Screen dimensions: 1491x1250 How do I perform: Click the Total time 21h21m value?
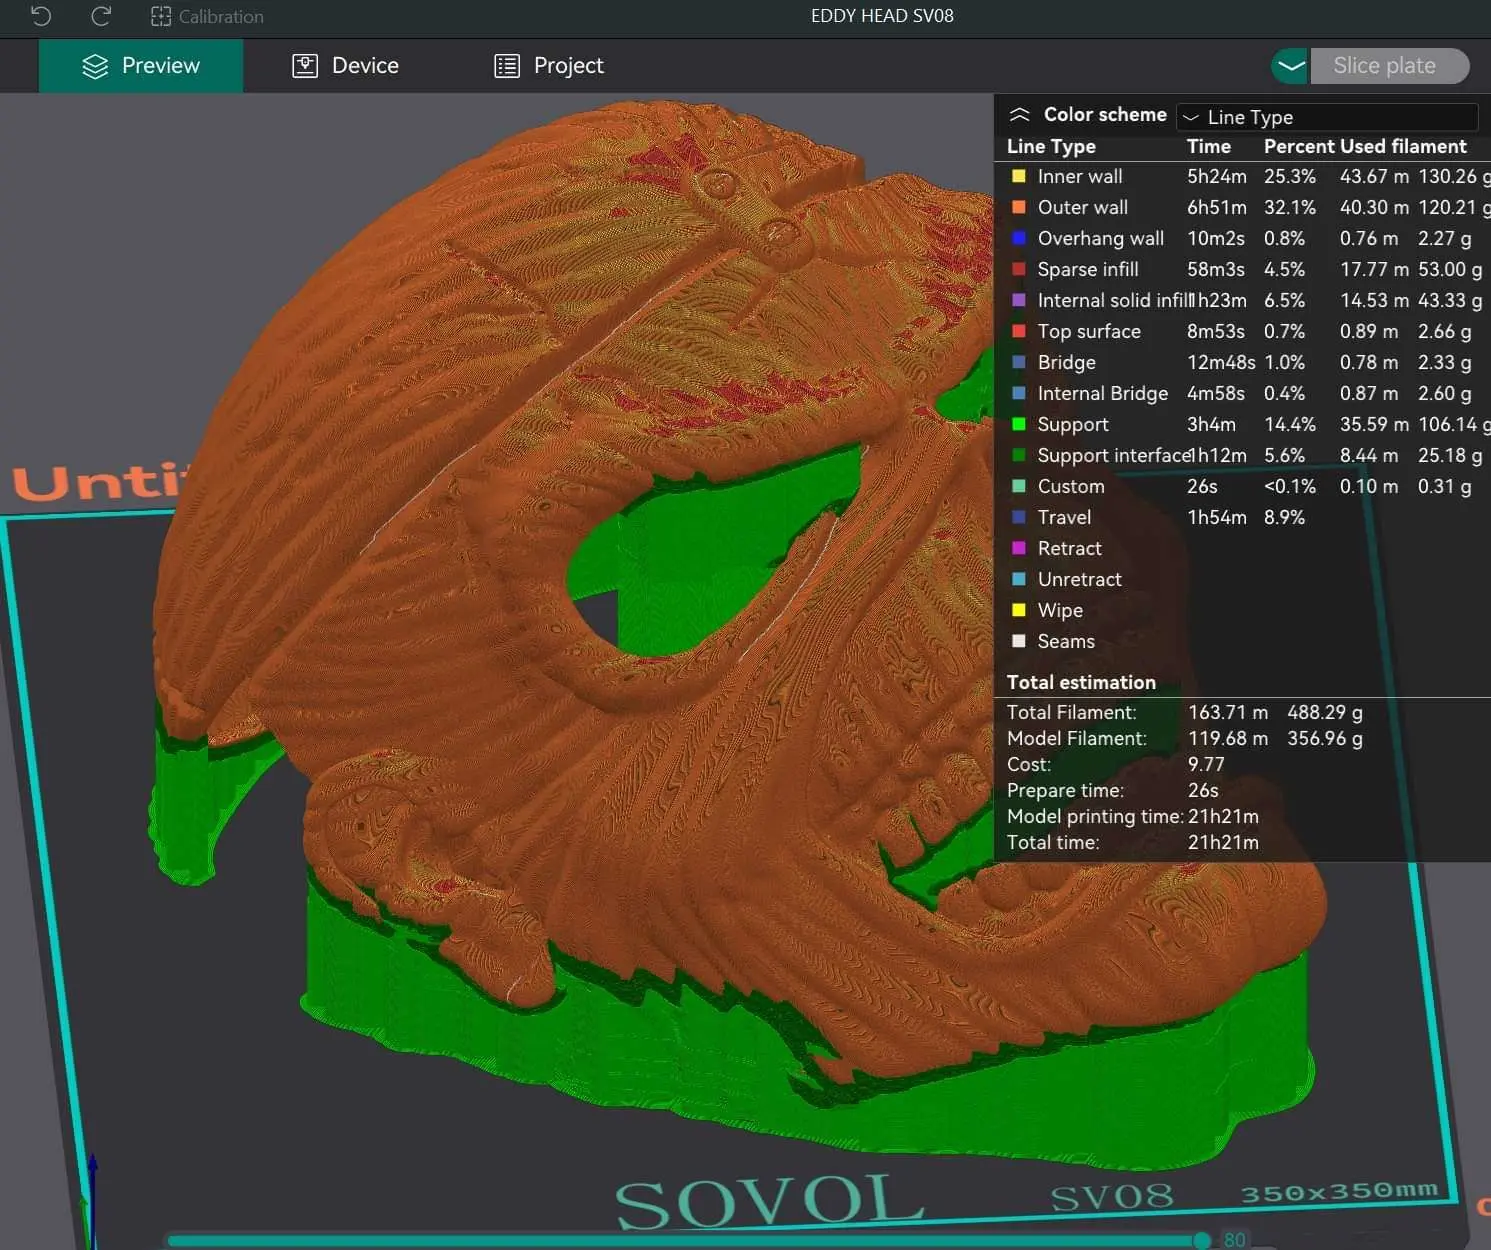1223,842
